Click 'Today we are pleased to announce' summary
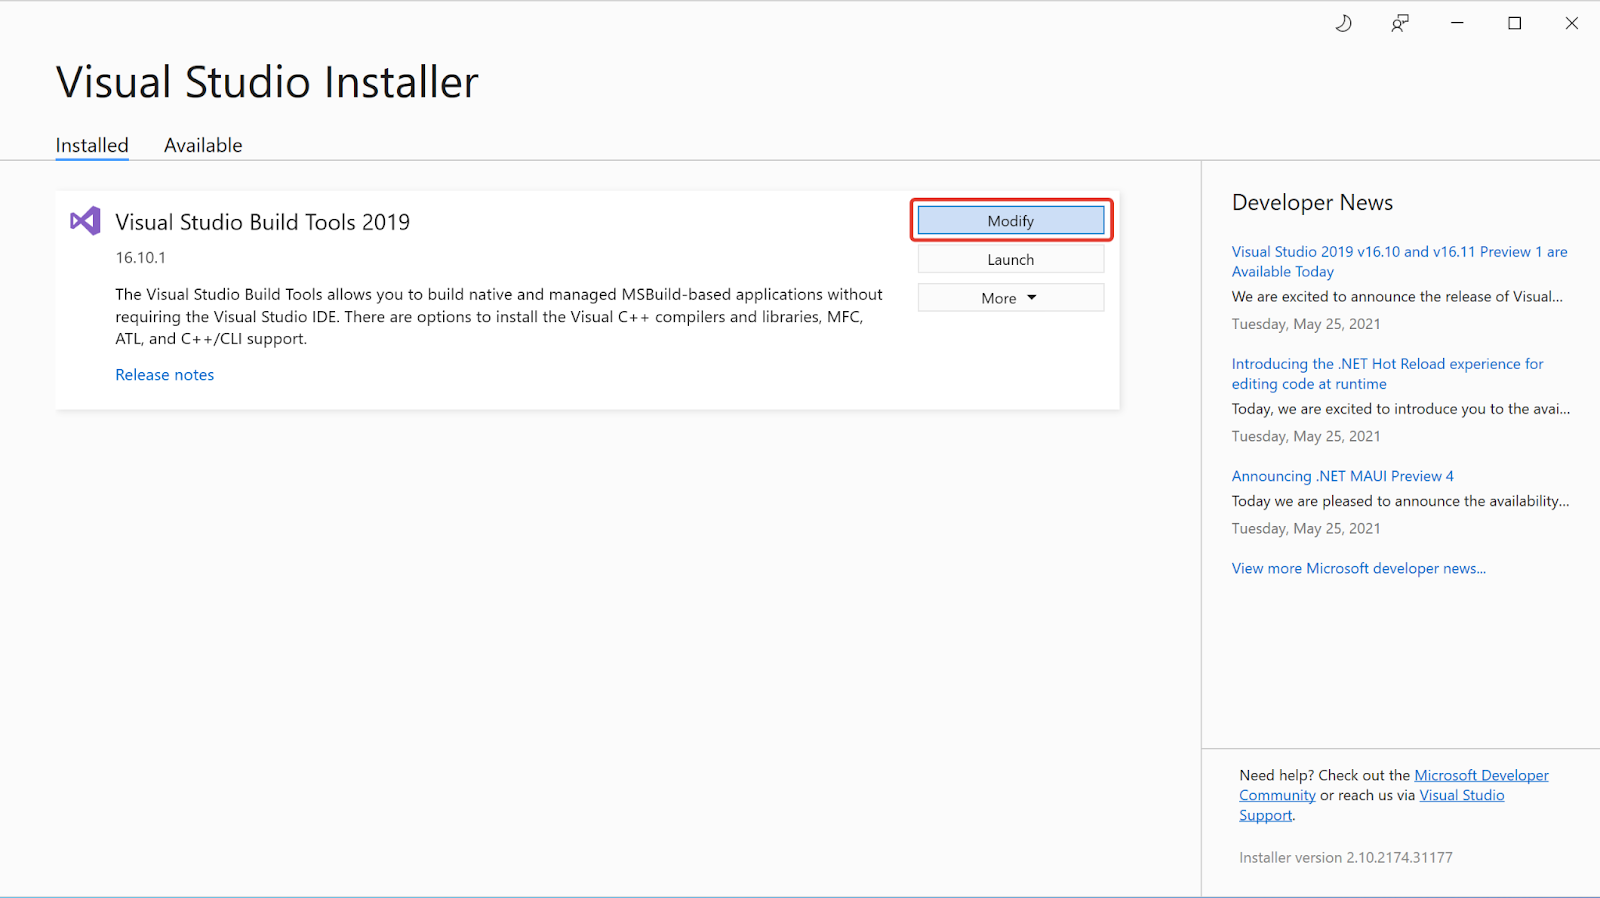 pyautogui.click(x=1400, y=501)
